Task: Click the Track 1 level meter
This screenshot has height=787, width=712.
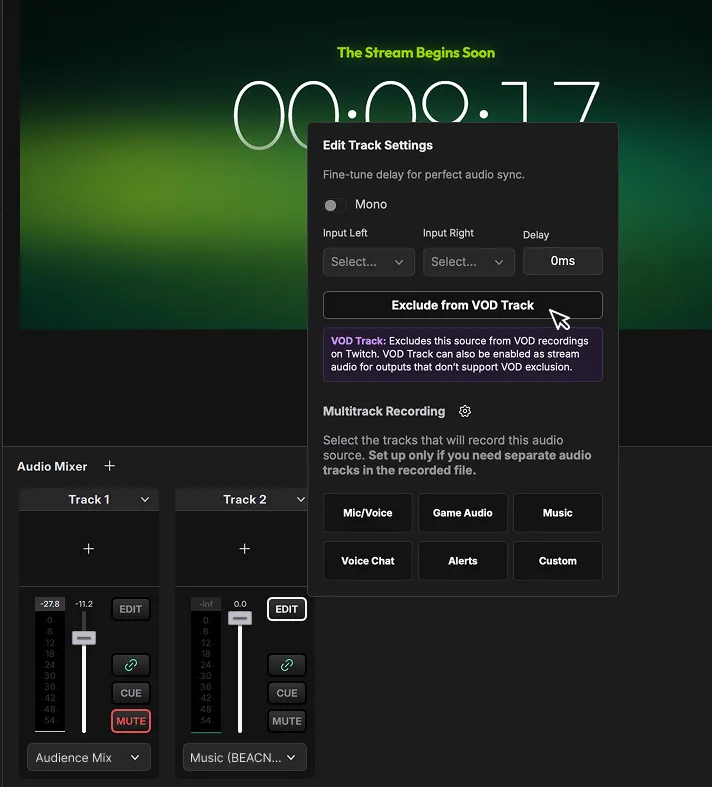Action: pos(50,671)
